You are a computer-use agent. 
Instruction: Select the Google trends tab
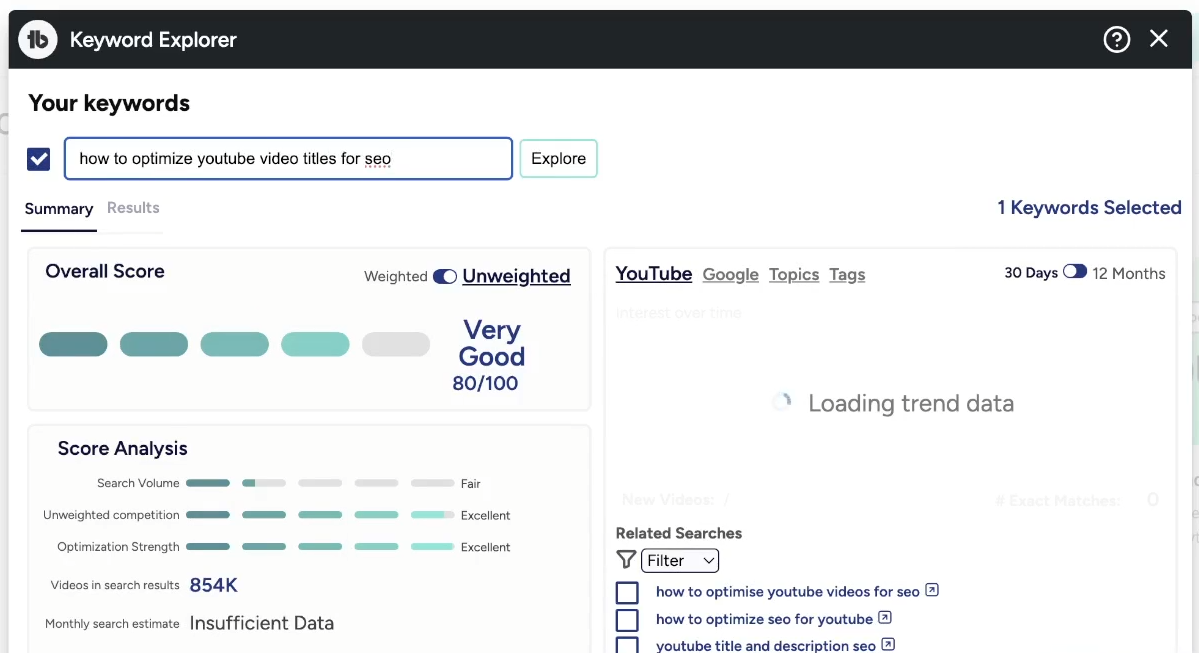pos(730,275)
